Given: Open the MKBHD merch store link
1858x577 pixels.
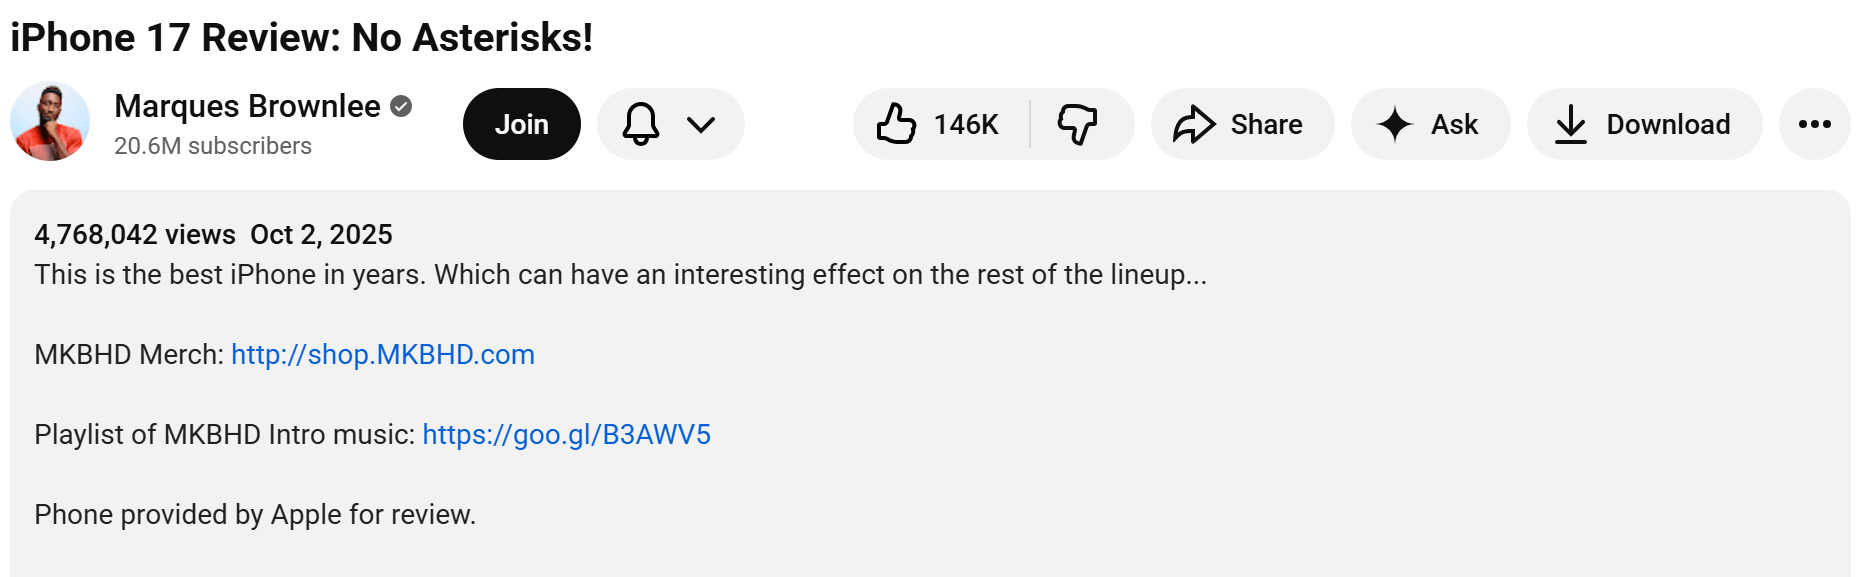Looking at the screenshot, I should (382, 354).
